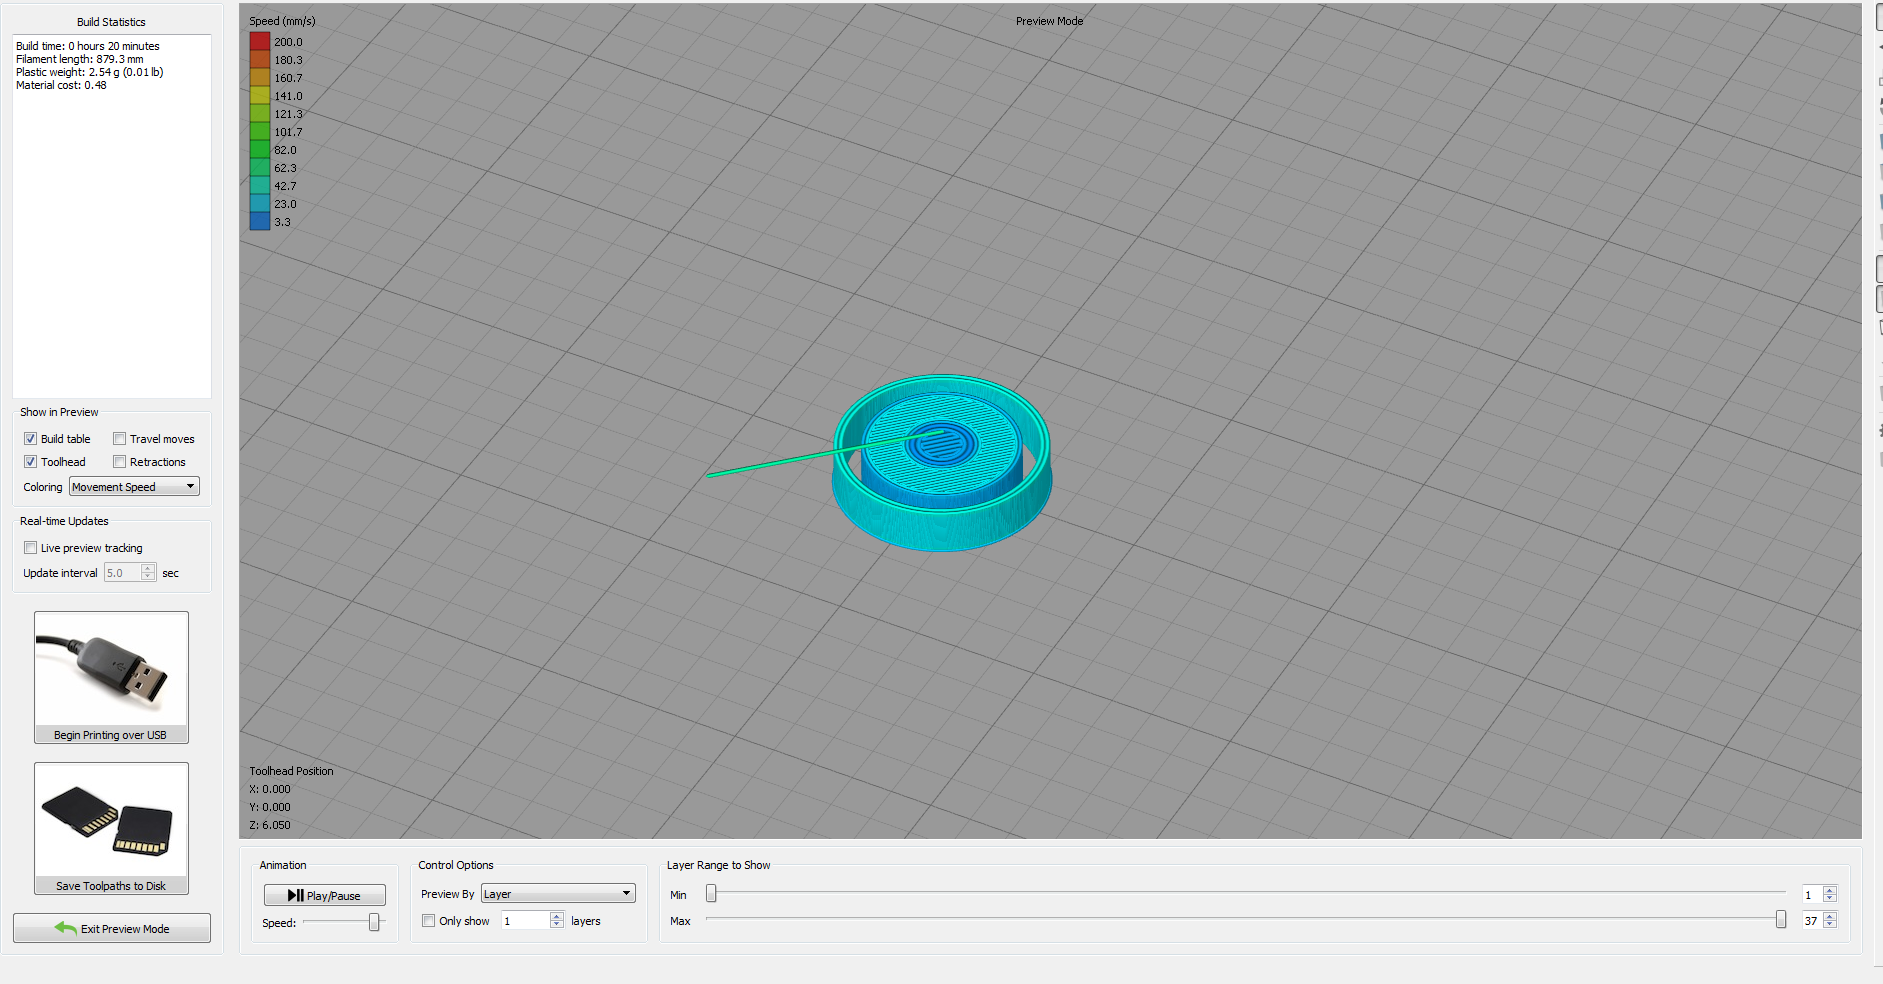Viewport: 1883px width, 984px height.
Task: Click the red 200.0 speed legend swatch
Action: (260, 42)
